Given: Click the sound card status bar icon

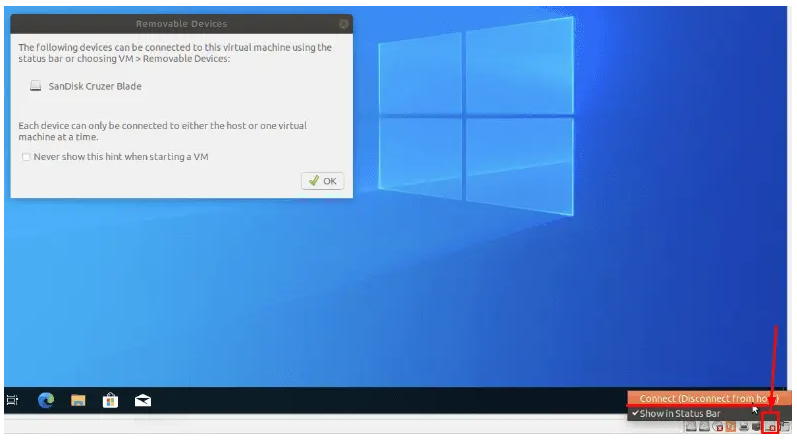Looking at the screenshot, I should tap(756, 427).
